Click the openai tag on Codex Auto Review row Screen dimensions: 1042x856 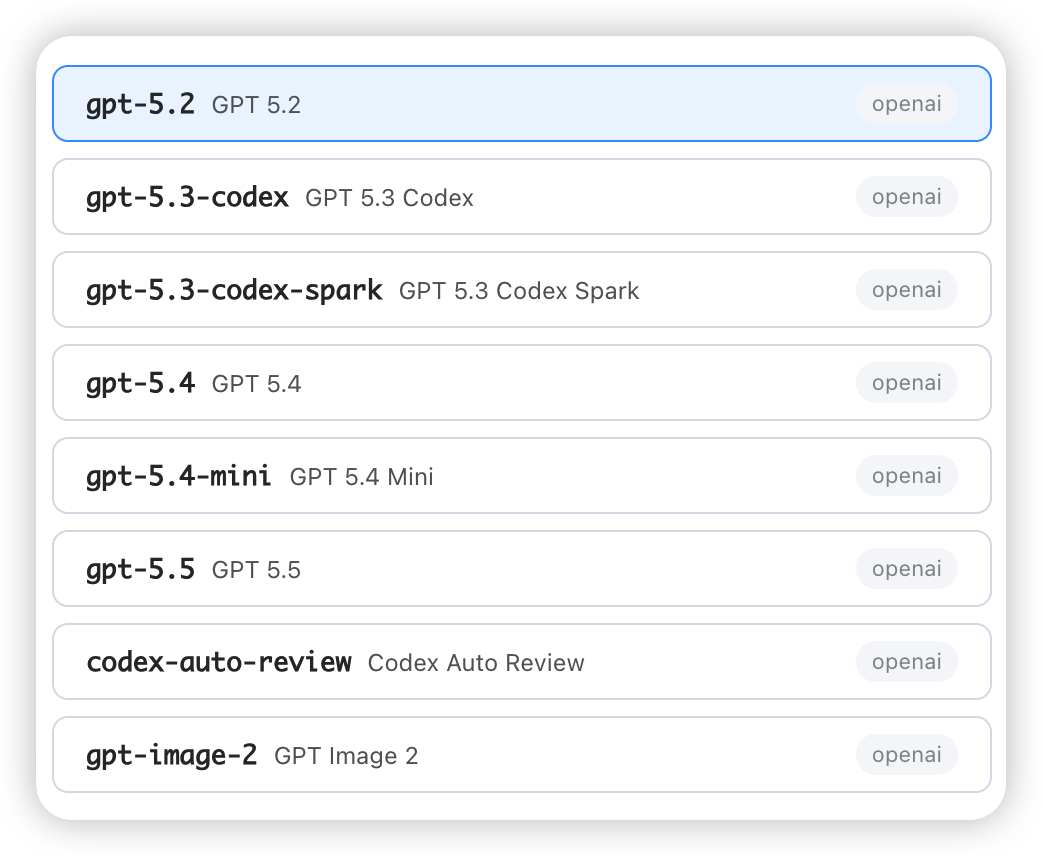pyautogui.click(x=906, y=662)
